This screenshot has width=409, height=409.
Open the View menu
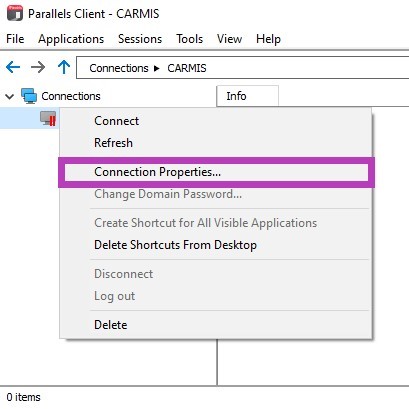[x=229, y=39]
